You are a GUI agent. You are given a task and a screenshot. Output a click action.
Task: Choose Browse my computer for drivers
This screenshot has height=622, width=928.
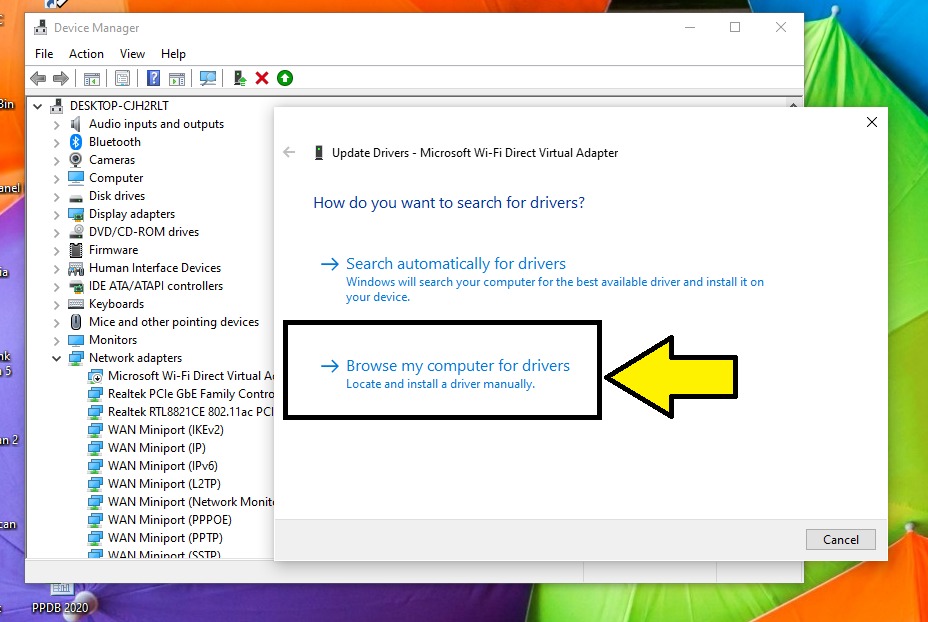point(457,366)
